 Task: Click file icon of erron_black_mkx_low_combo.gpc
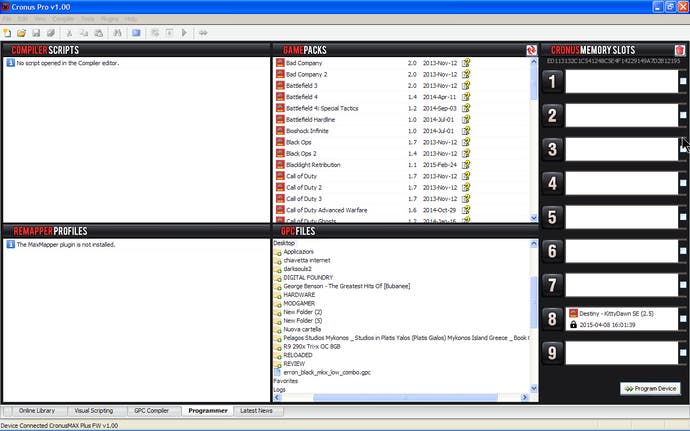point(278,372)
